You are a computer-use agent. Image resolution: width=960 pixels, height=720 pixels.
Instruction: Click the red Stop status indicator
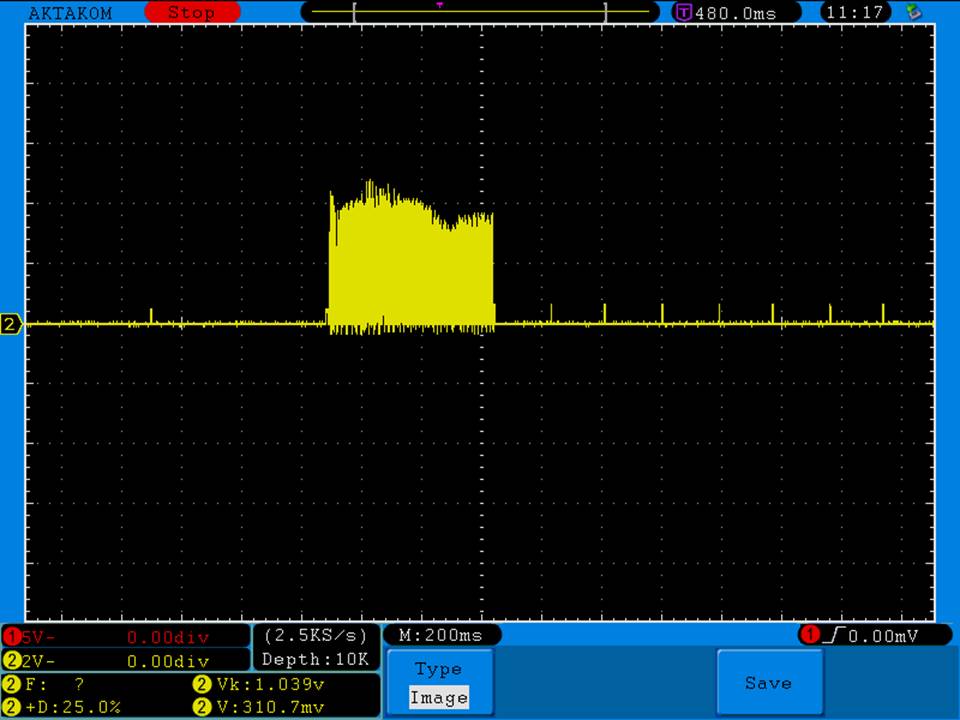click(x=192, y=12)
